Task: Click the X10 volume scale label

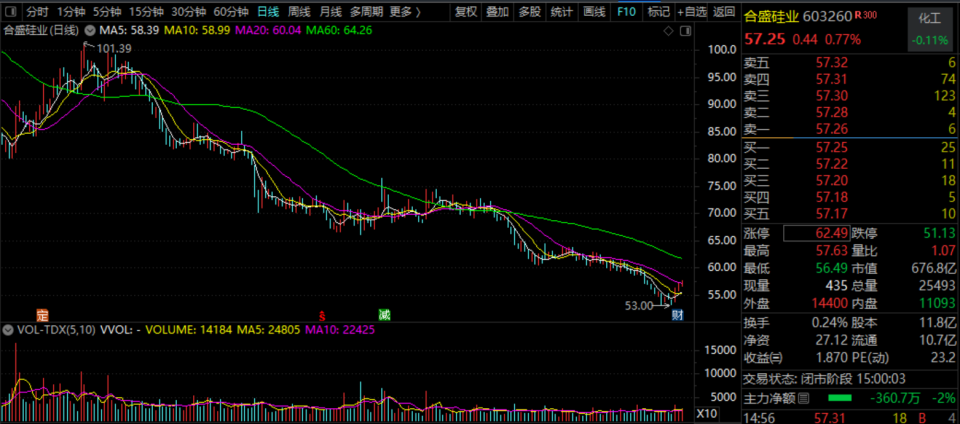Action: 707,412
